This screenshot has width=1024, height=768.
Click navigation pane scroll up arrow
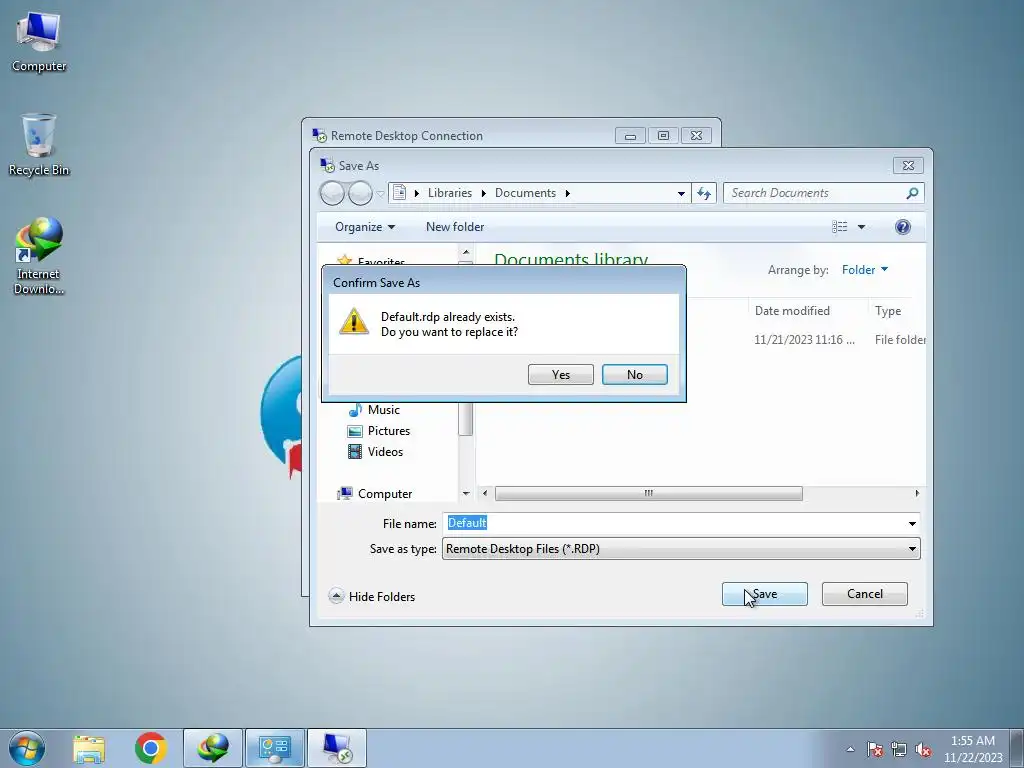click(466, 251)
